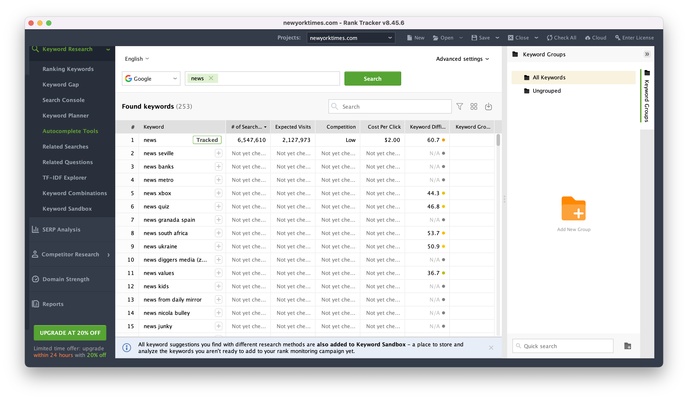Image resolution: width=688 pixels, height=400 pixels.
Task: Open Keyword Combinations in sidebar
Action: (x=75, y=193)
